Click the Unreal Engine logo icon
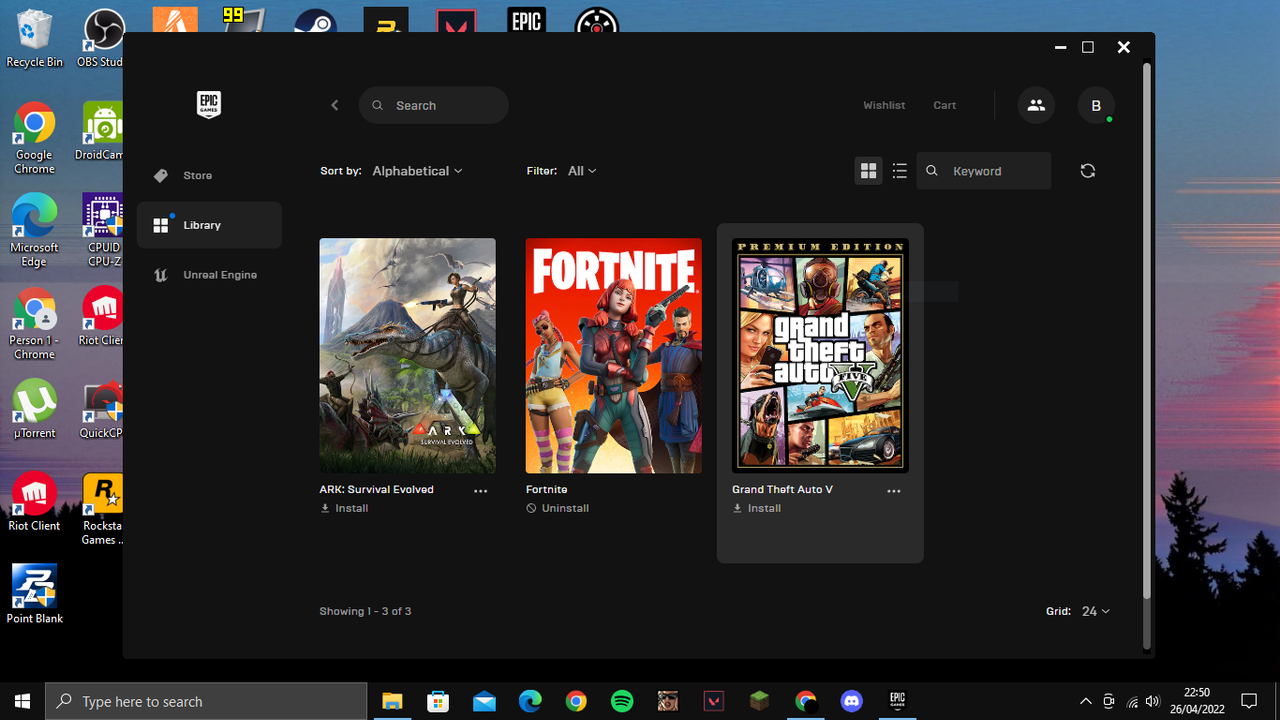1280x720 pixels. [161, 275]
